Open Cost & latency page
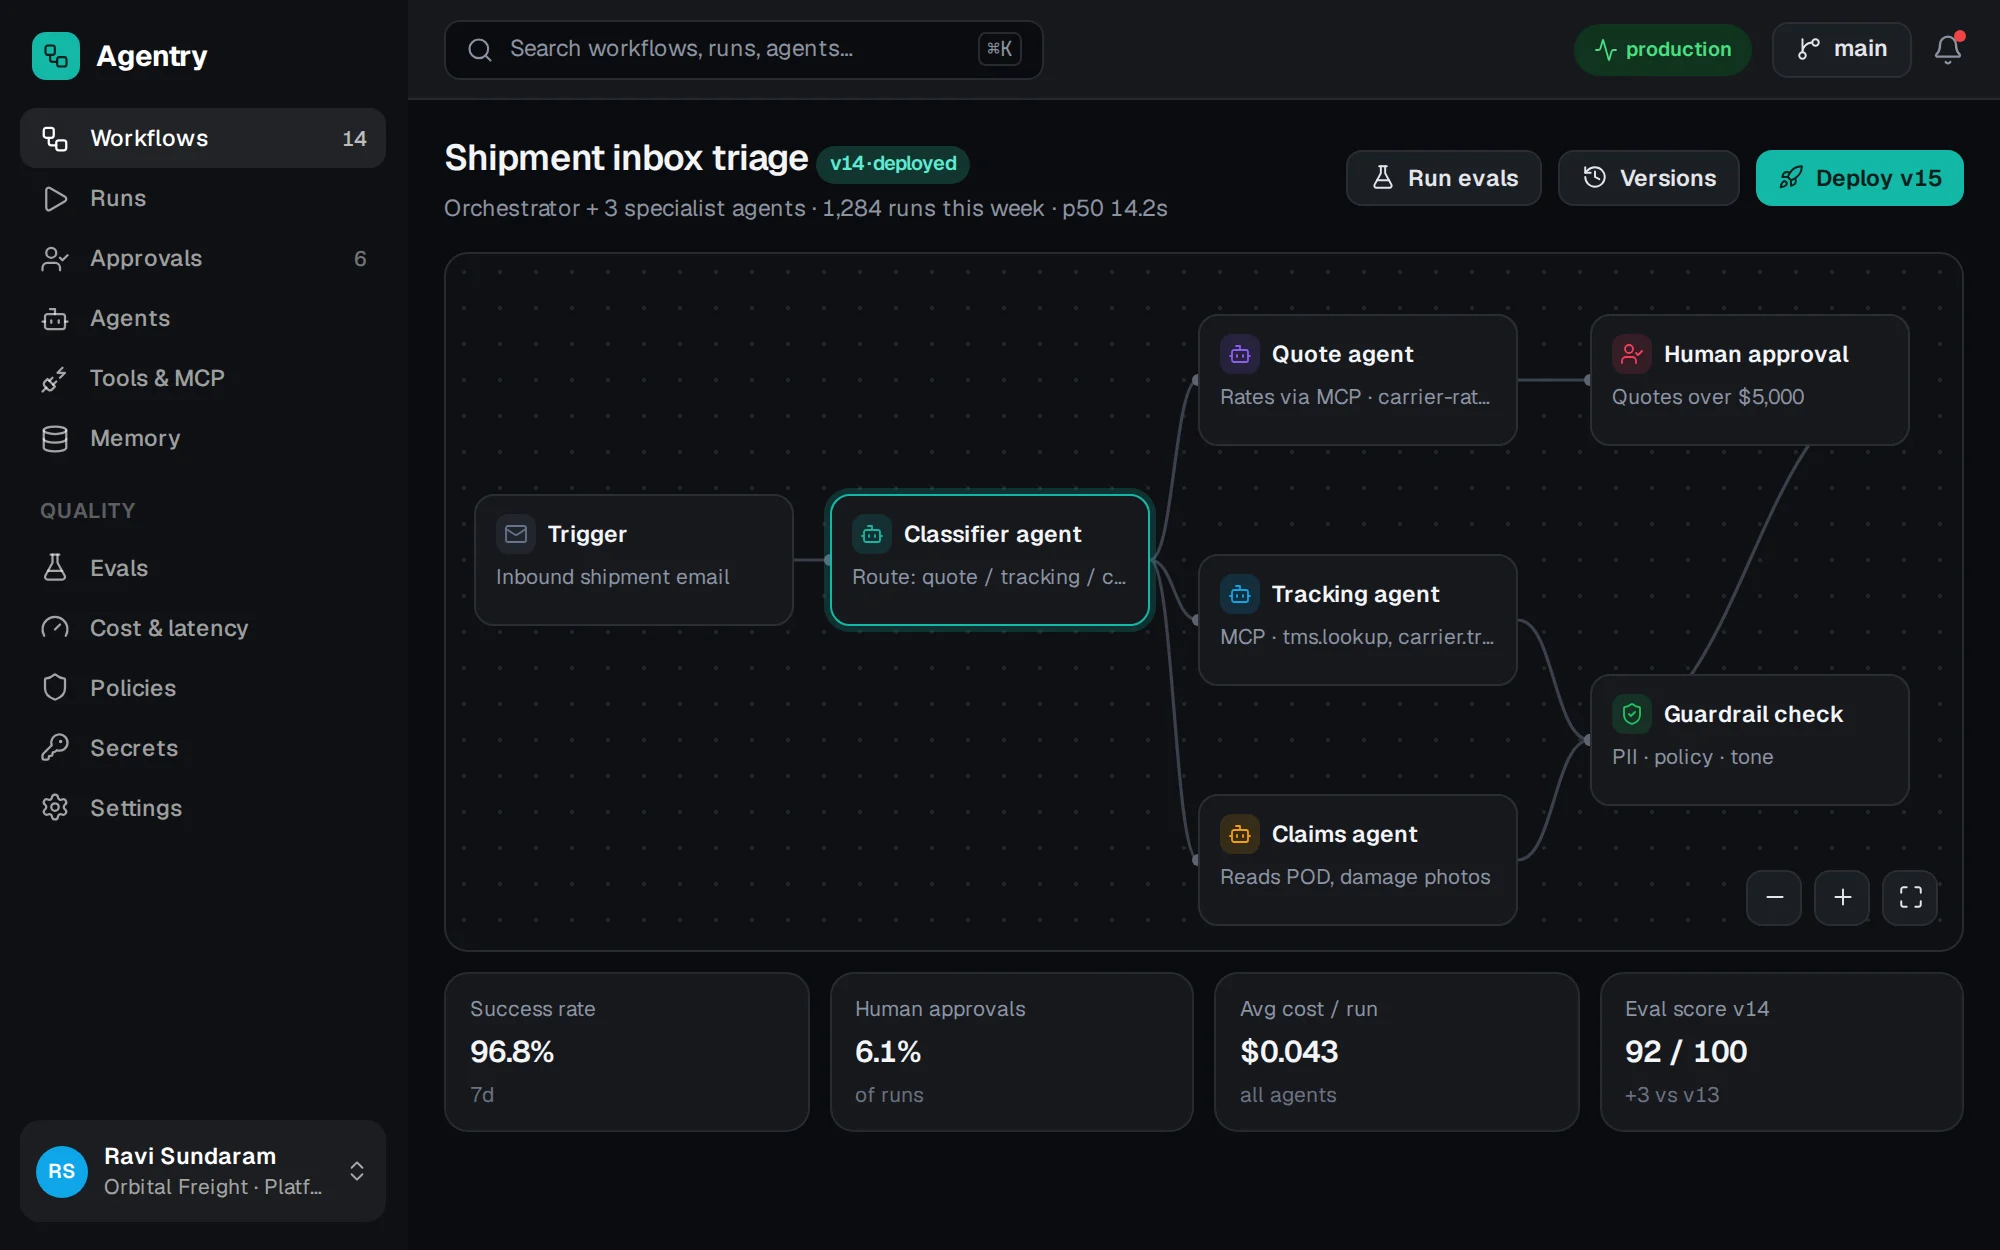The width and height of the screenshot is (2000, 1250). pos(203,628)
